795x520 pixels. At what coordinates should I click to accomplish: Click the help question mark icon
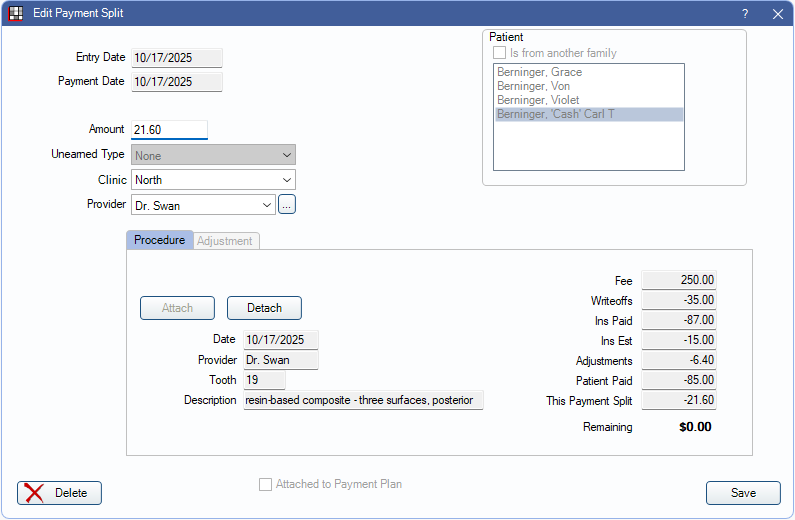(x=745, y=14)
